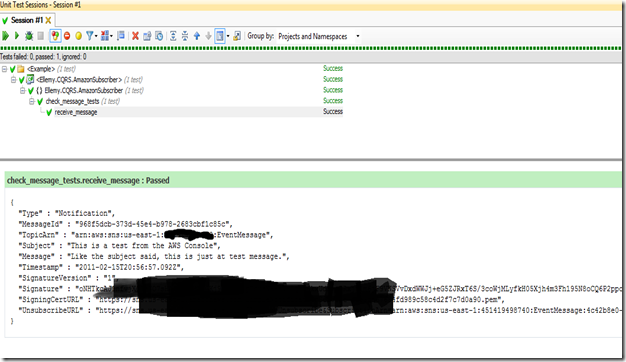Image resolution: width=626 pixels, height=362 pixels.
Task: Open the Group by Projects and Namespaces combo
Action: 319,36
